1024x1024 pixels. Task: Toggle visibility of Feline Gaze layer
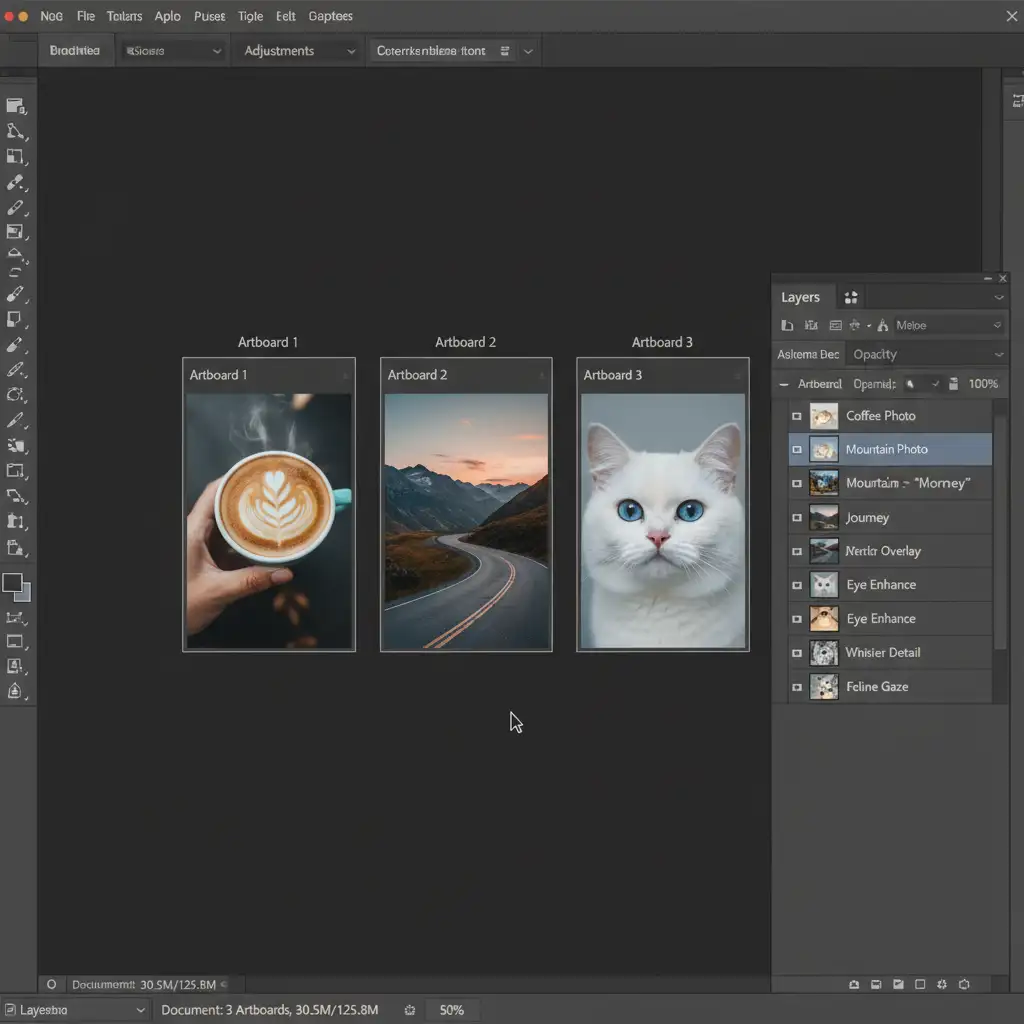point(797,687)
